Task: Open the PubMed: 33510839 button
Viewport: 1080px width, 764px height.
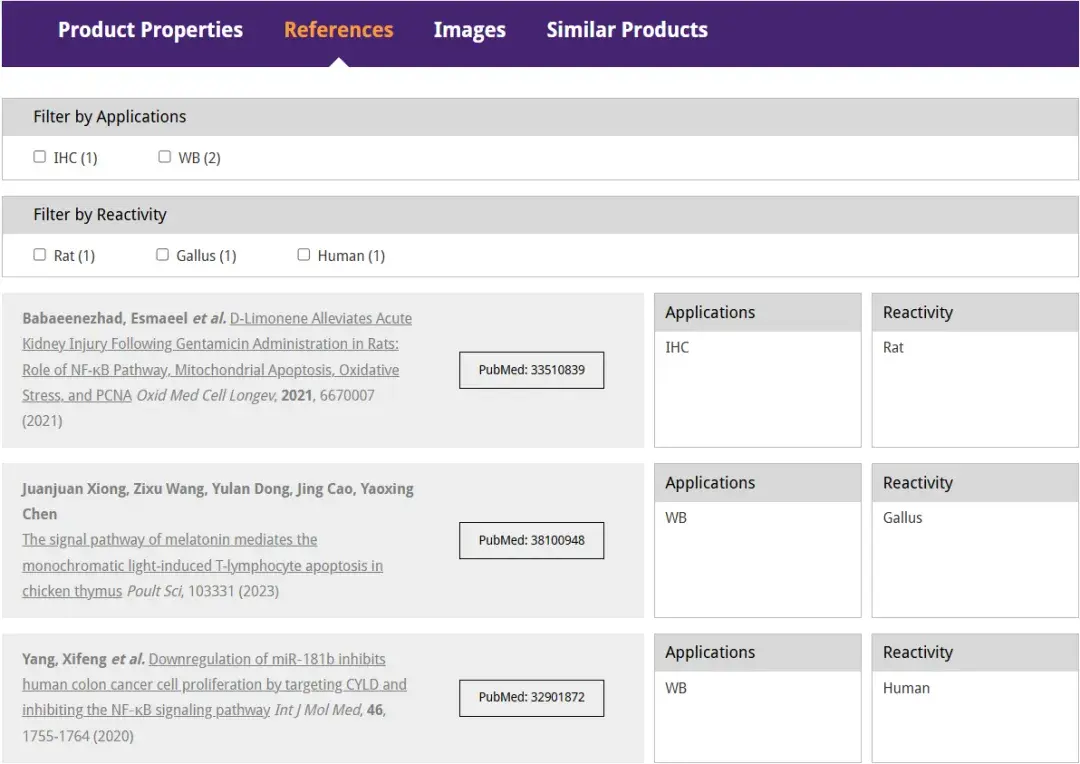Action: 531,370
